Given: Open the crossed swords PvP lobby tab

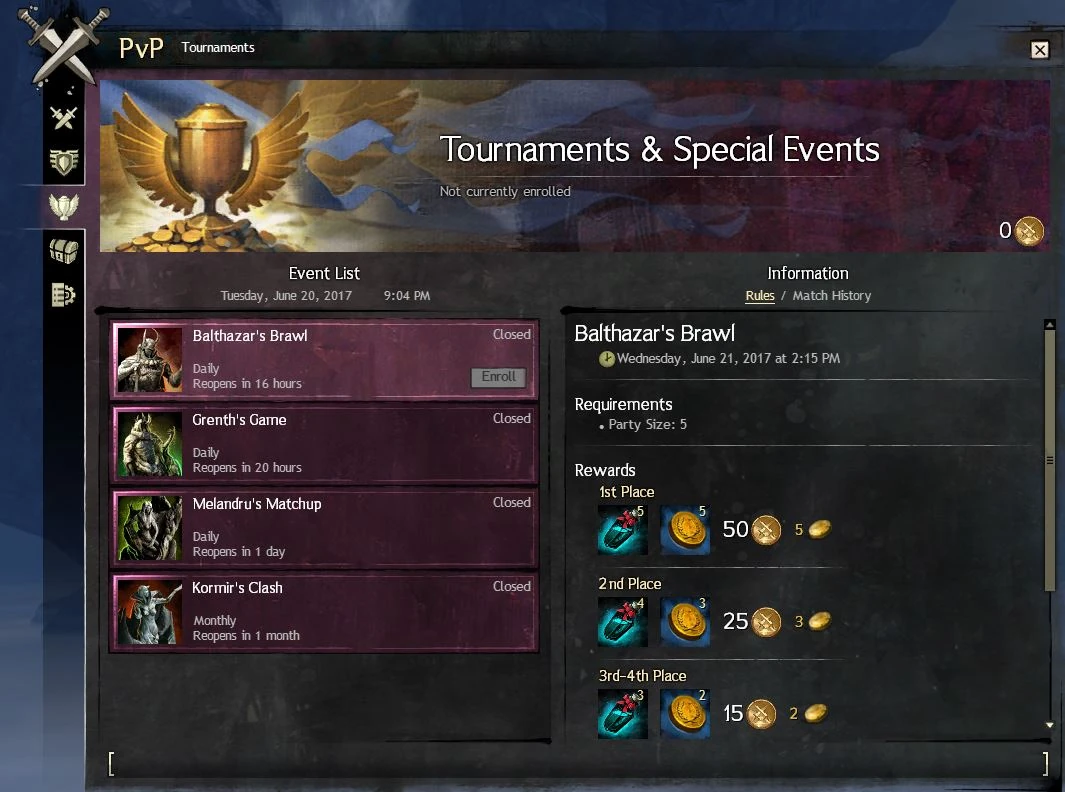Looking at the screenshot, I should [64, 118].
